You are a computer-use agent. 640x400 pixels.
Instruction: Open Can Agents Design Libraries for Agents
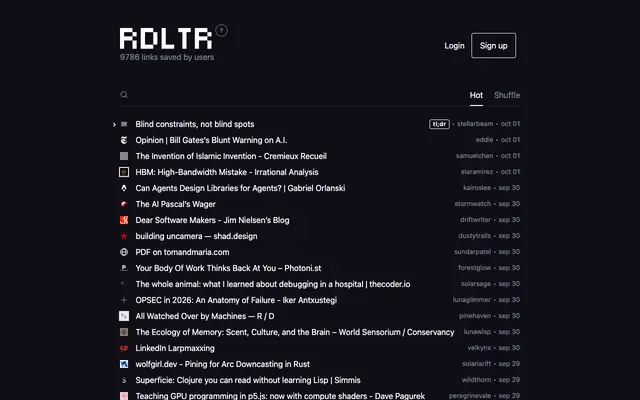point(240,188)
